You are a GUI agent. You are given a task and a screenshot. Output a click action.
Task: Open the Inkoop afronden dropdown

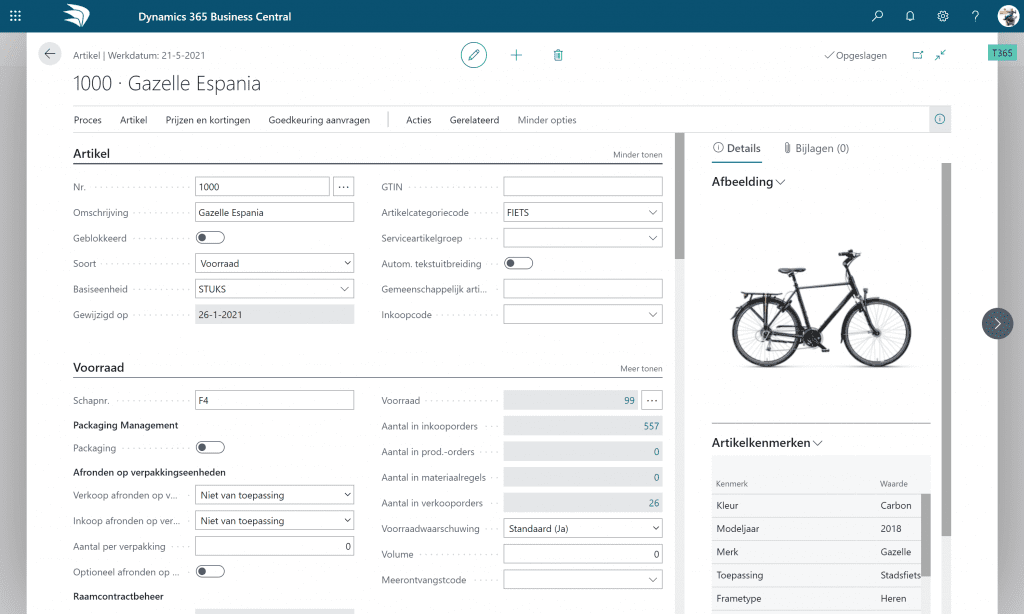tap(274, 521)
